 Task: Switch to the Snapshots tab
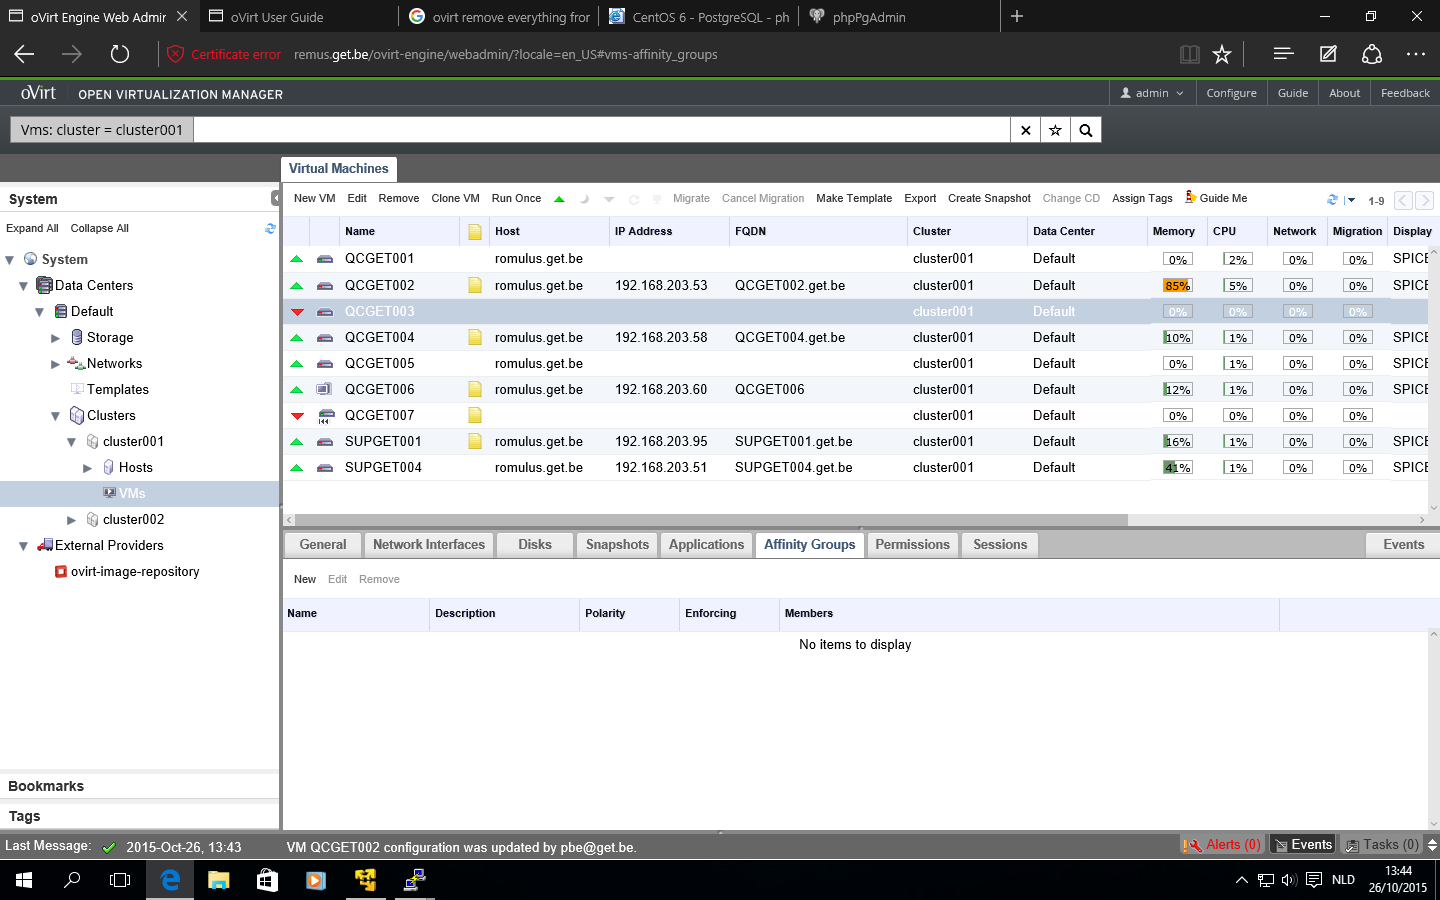click(x=617, y=545)
